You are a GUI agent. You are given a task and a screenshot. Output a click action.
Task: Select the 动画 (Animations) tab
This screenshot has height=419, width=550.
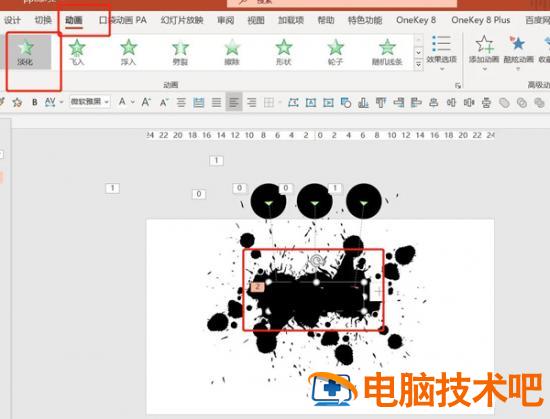pyautogui.click(x=74, y=20)
